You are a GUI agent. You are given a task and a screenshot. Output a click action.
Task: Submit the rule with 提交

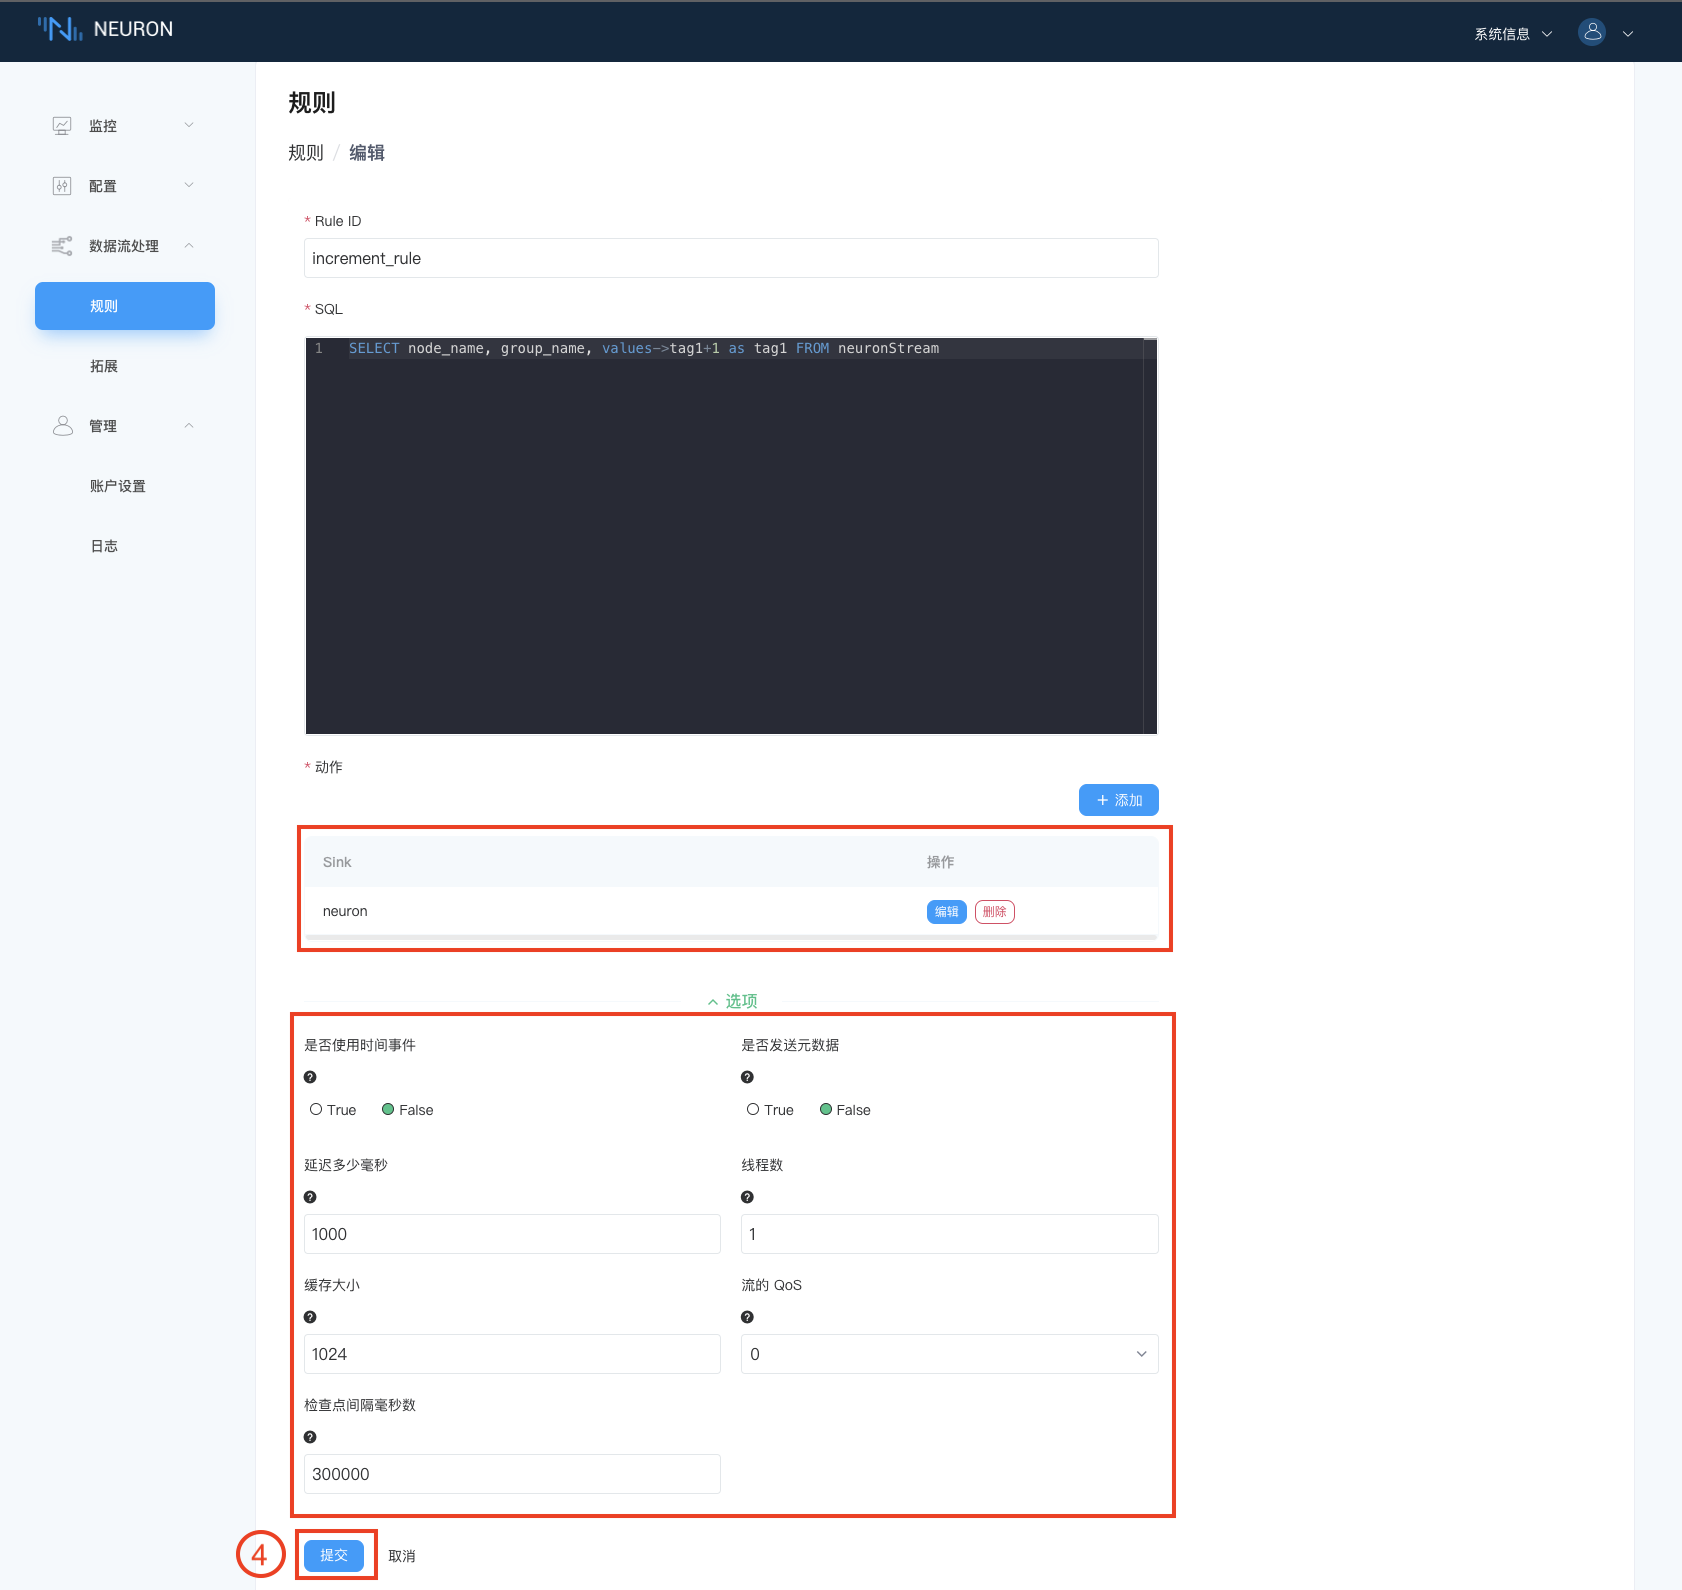[334, 1556]
